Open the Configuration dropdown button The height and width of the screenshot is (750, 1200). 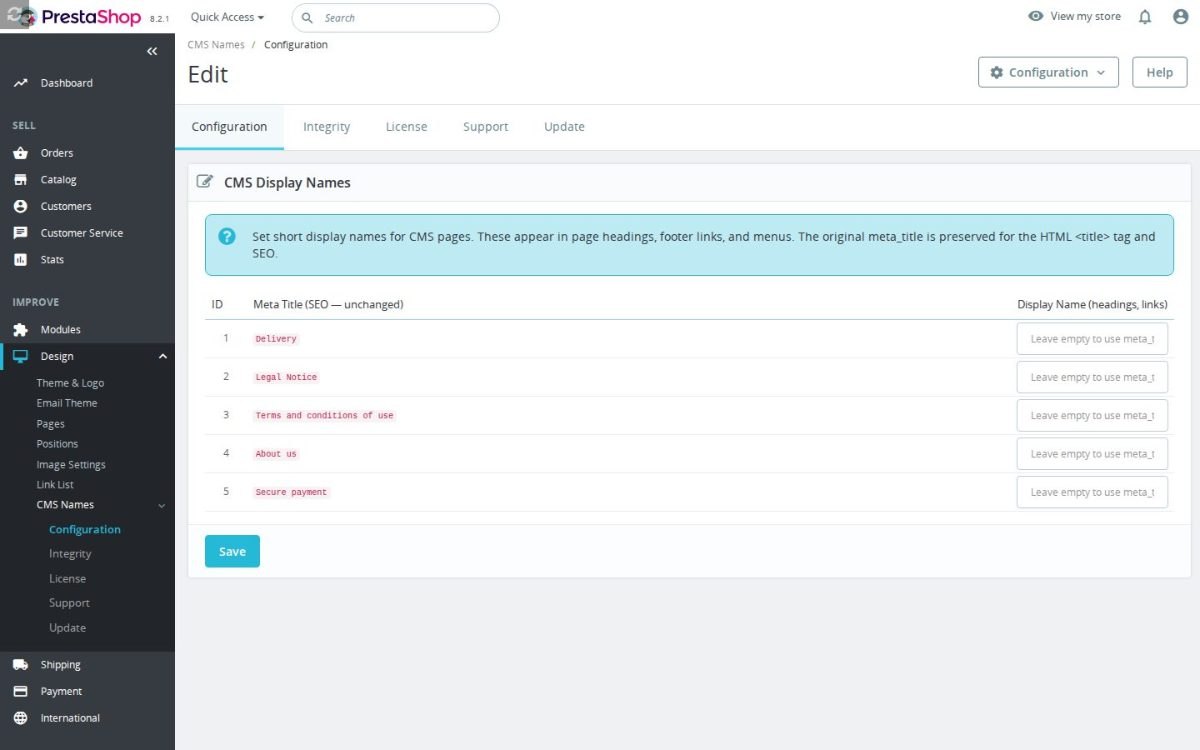pos(1048,72)
